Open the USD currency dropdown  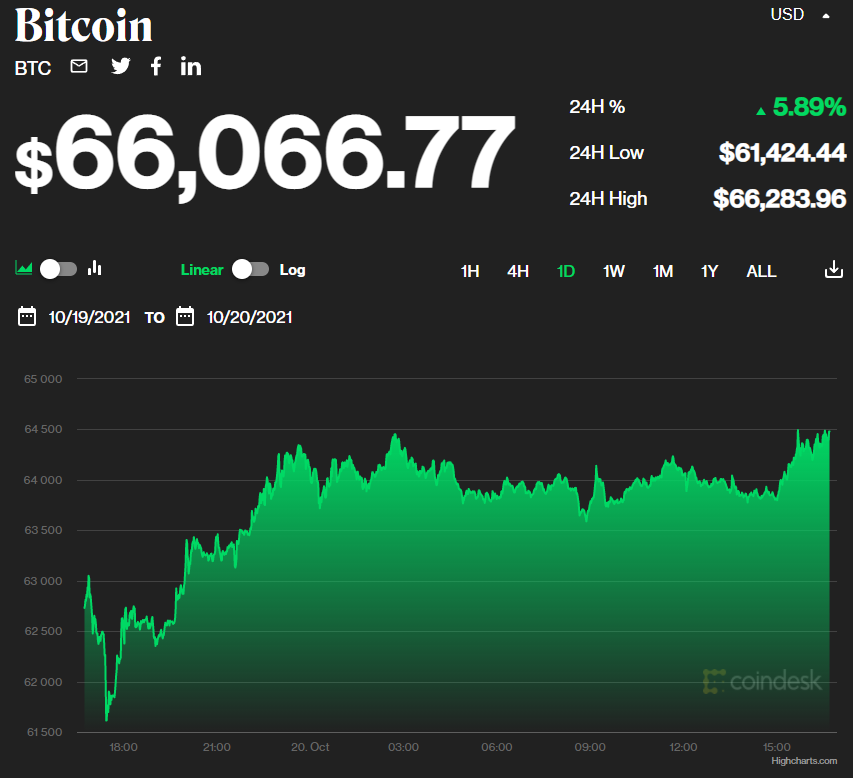click(800, 15)
